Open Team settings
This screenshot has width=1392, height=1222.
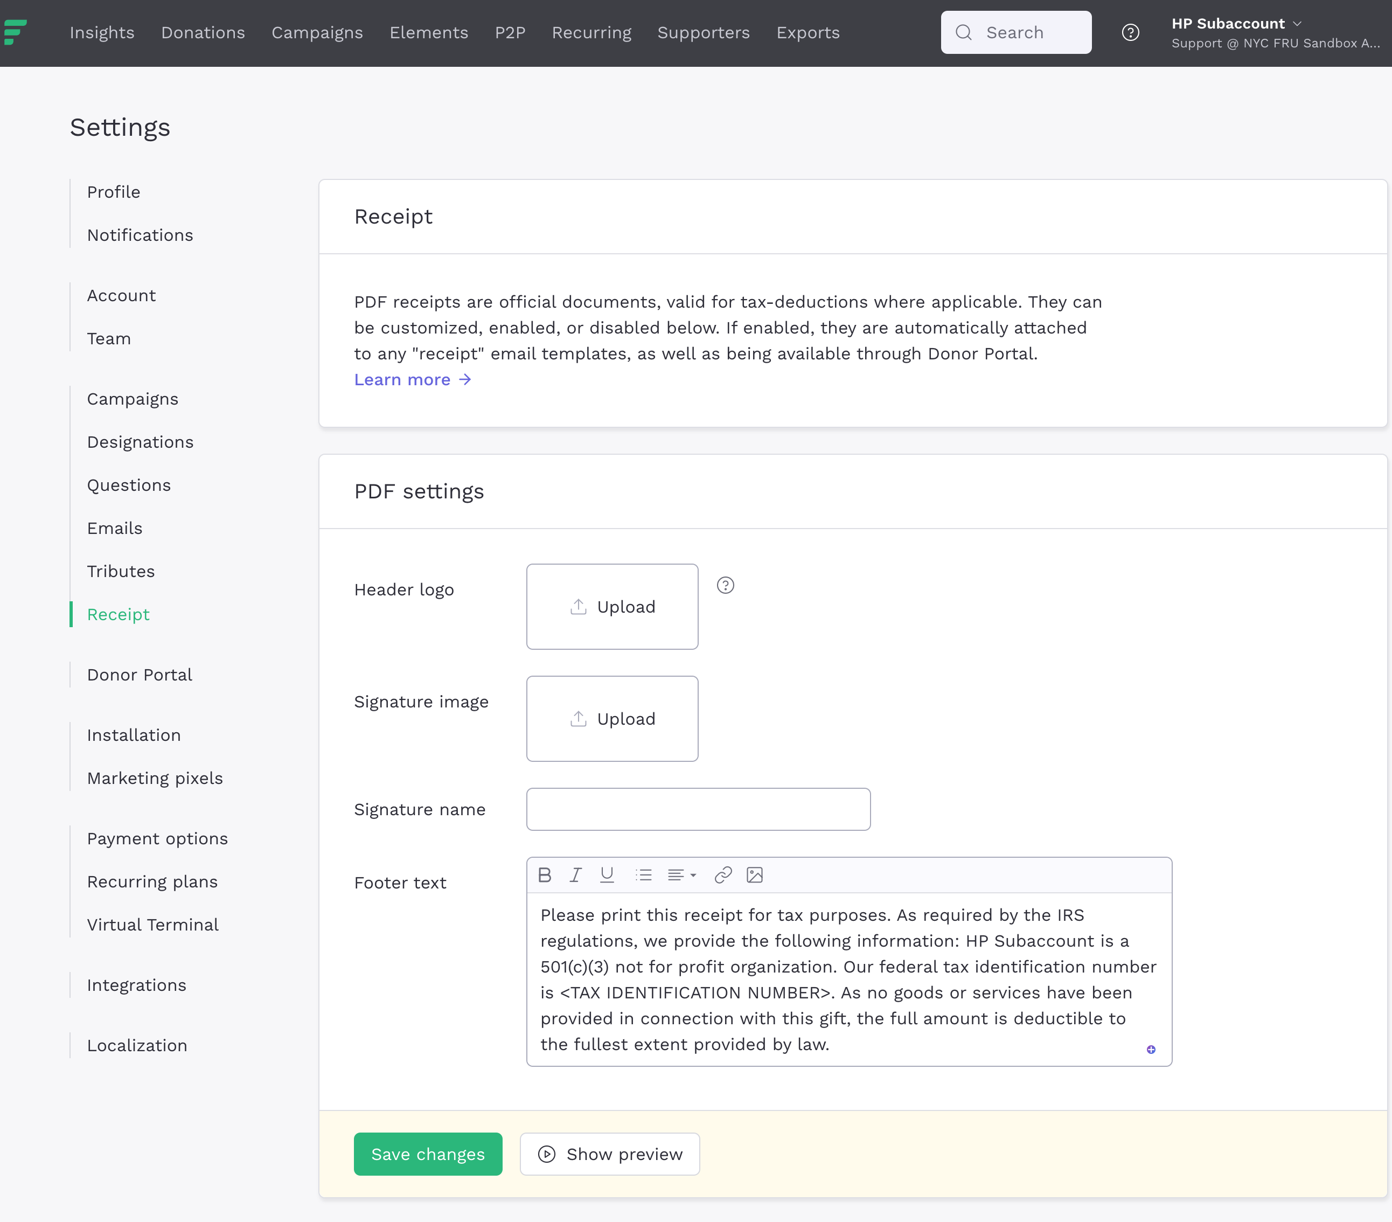[109, 338]
